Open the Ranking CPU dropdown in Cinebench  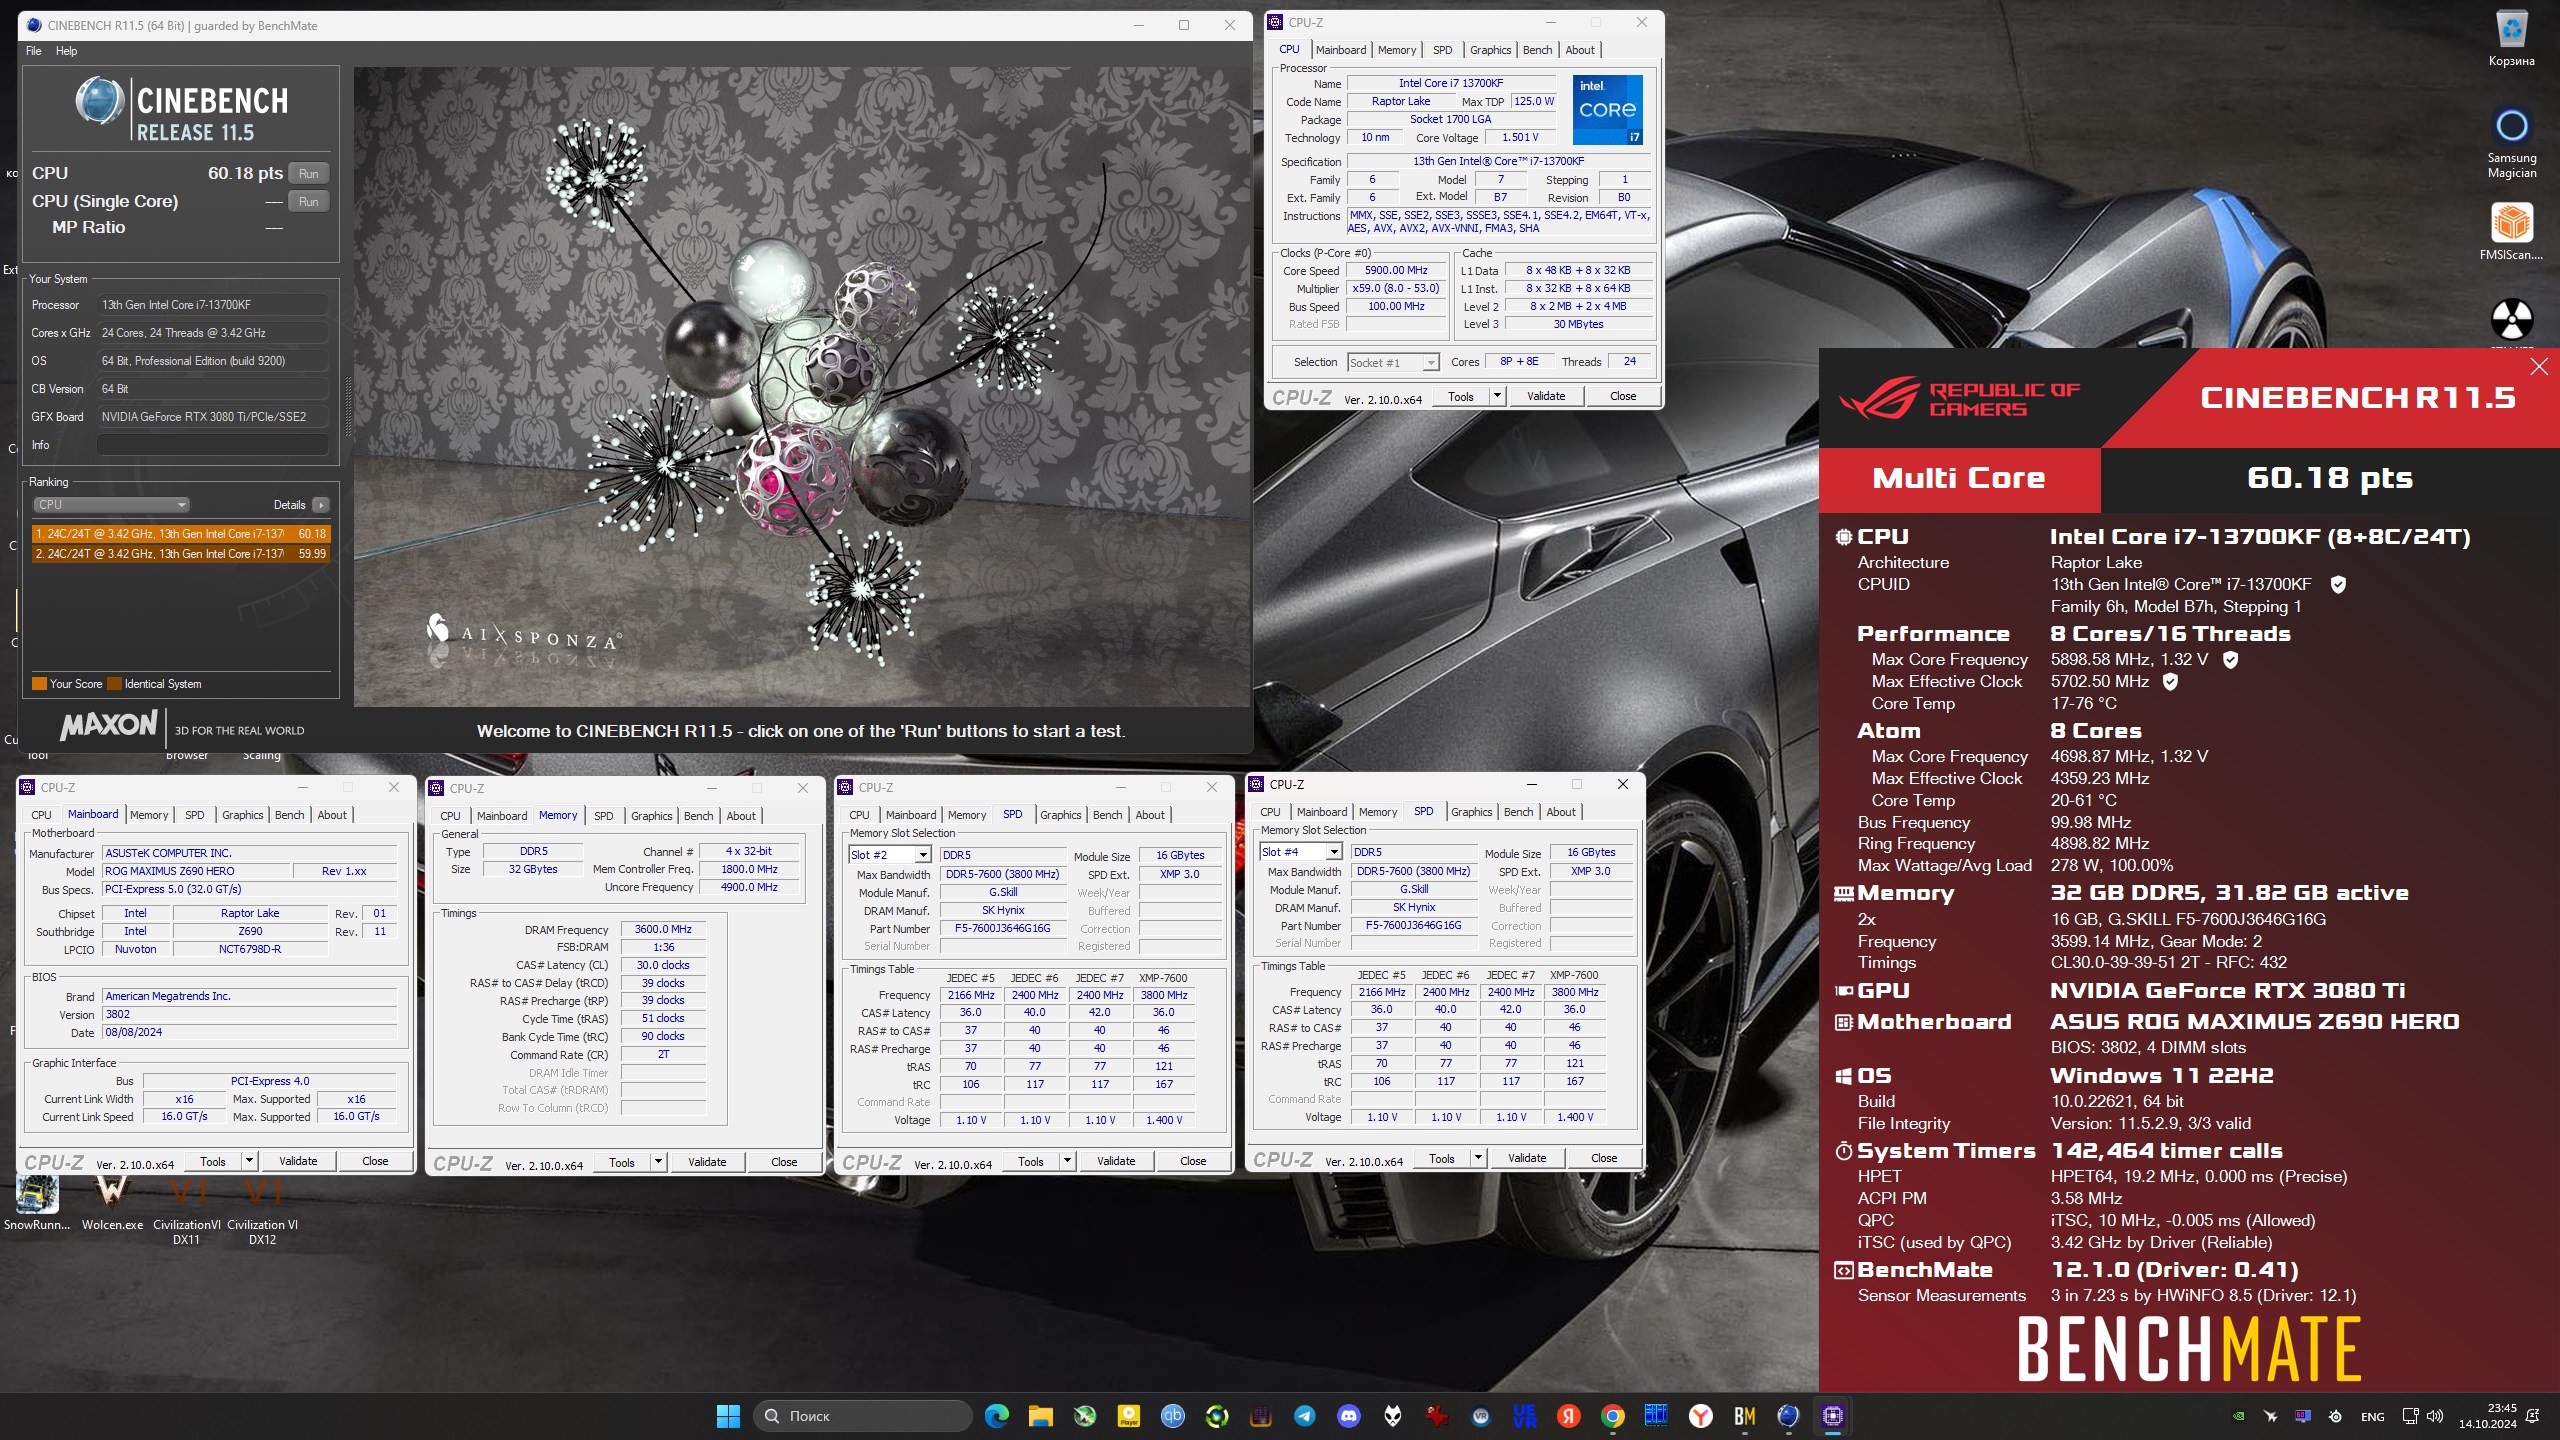click(x=112, y=505)
